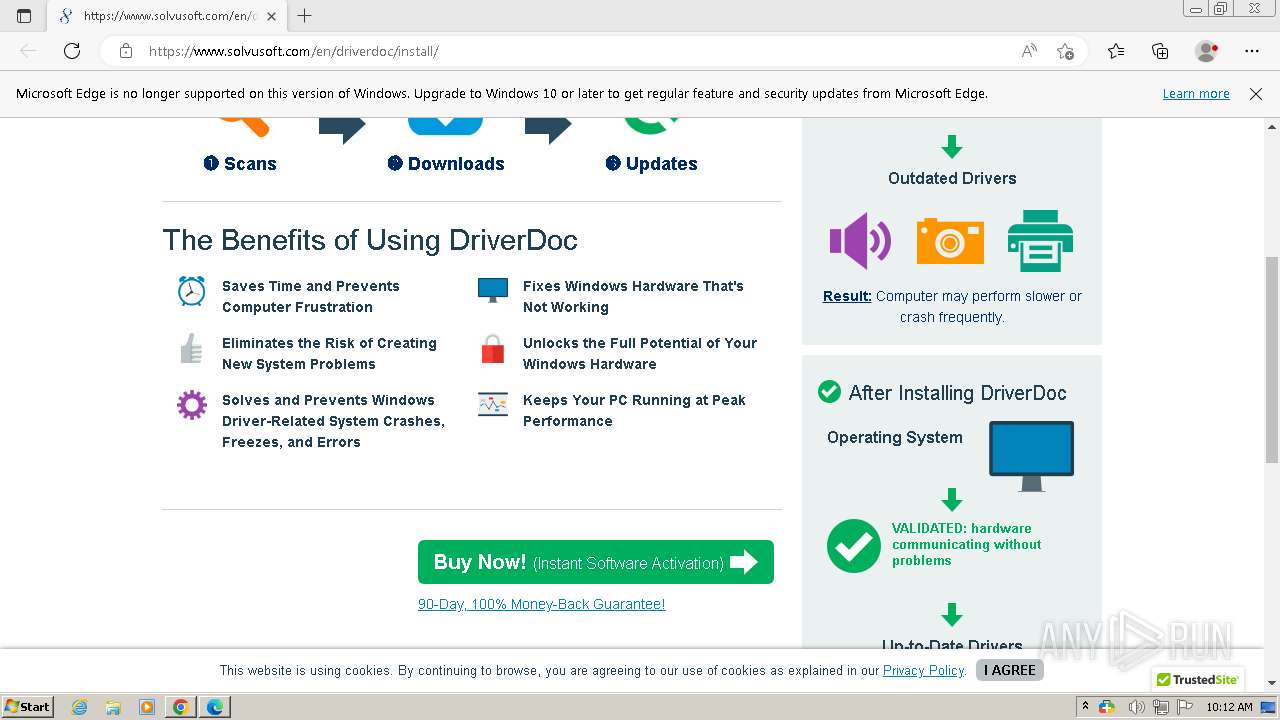This screenshot has width=1280, height=720.
Task: Add this page to favorites
Action: click(1065, 51)
